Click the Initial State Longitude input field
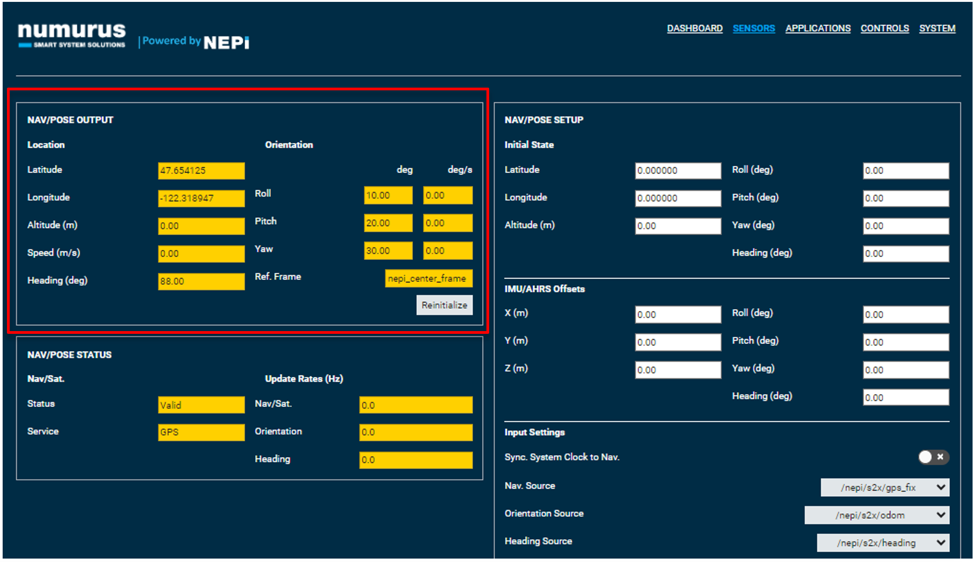Screen dimensions: 976x562 click(678, 199)
